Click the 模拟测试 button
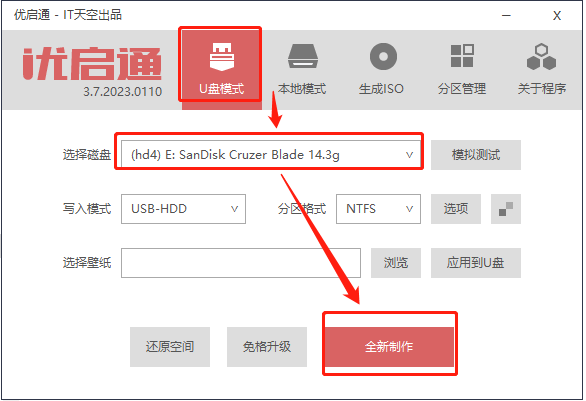Image resolution: width=586 pixels, height=401 pixels. [476, 155]
